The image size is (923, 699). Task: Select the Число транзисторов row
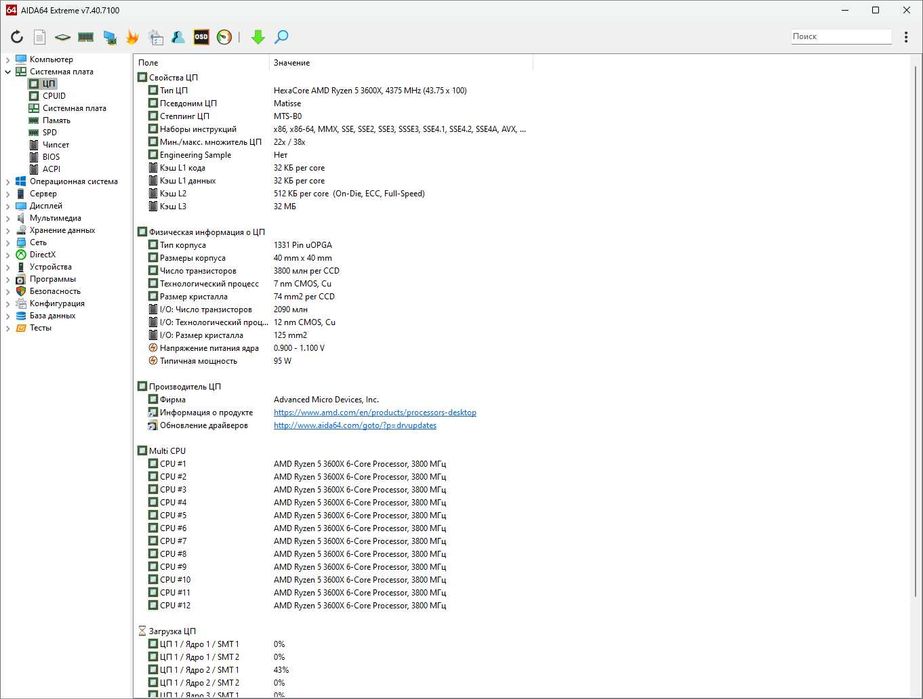click(x=336, y=271)
